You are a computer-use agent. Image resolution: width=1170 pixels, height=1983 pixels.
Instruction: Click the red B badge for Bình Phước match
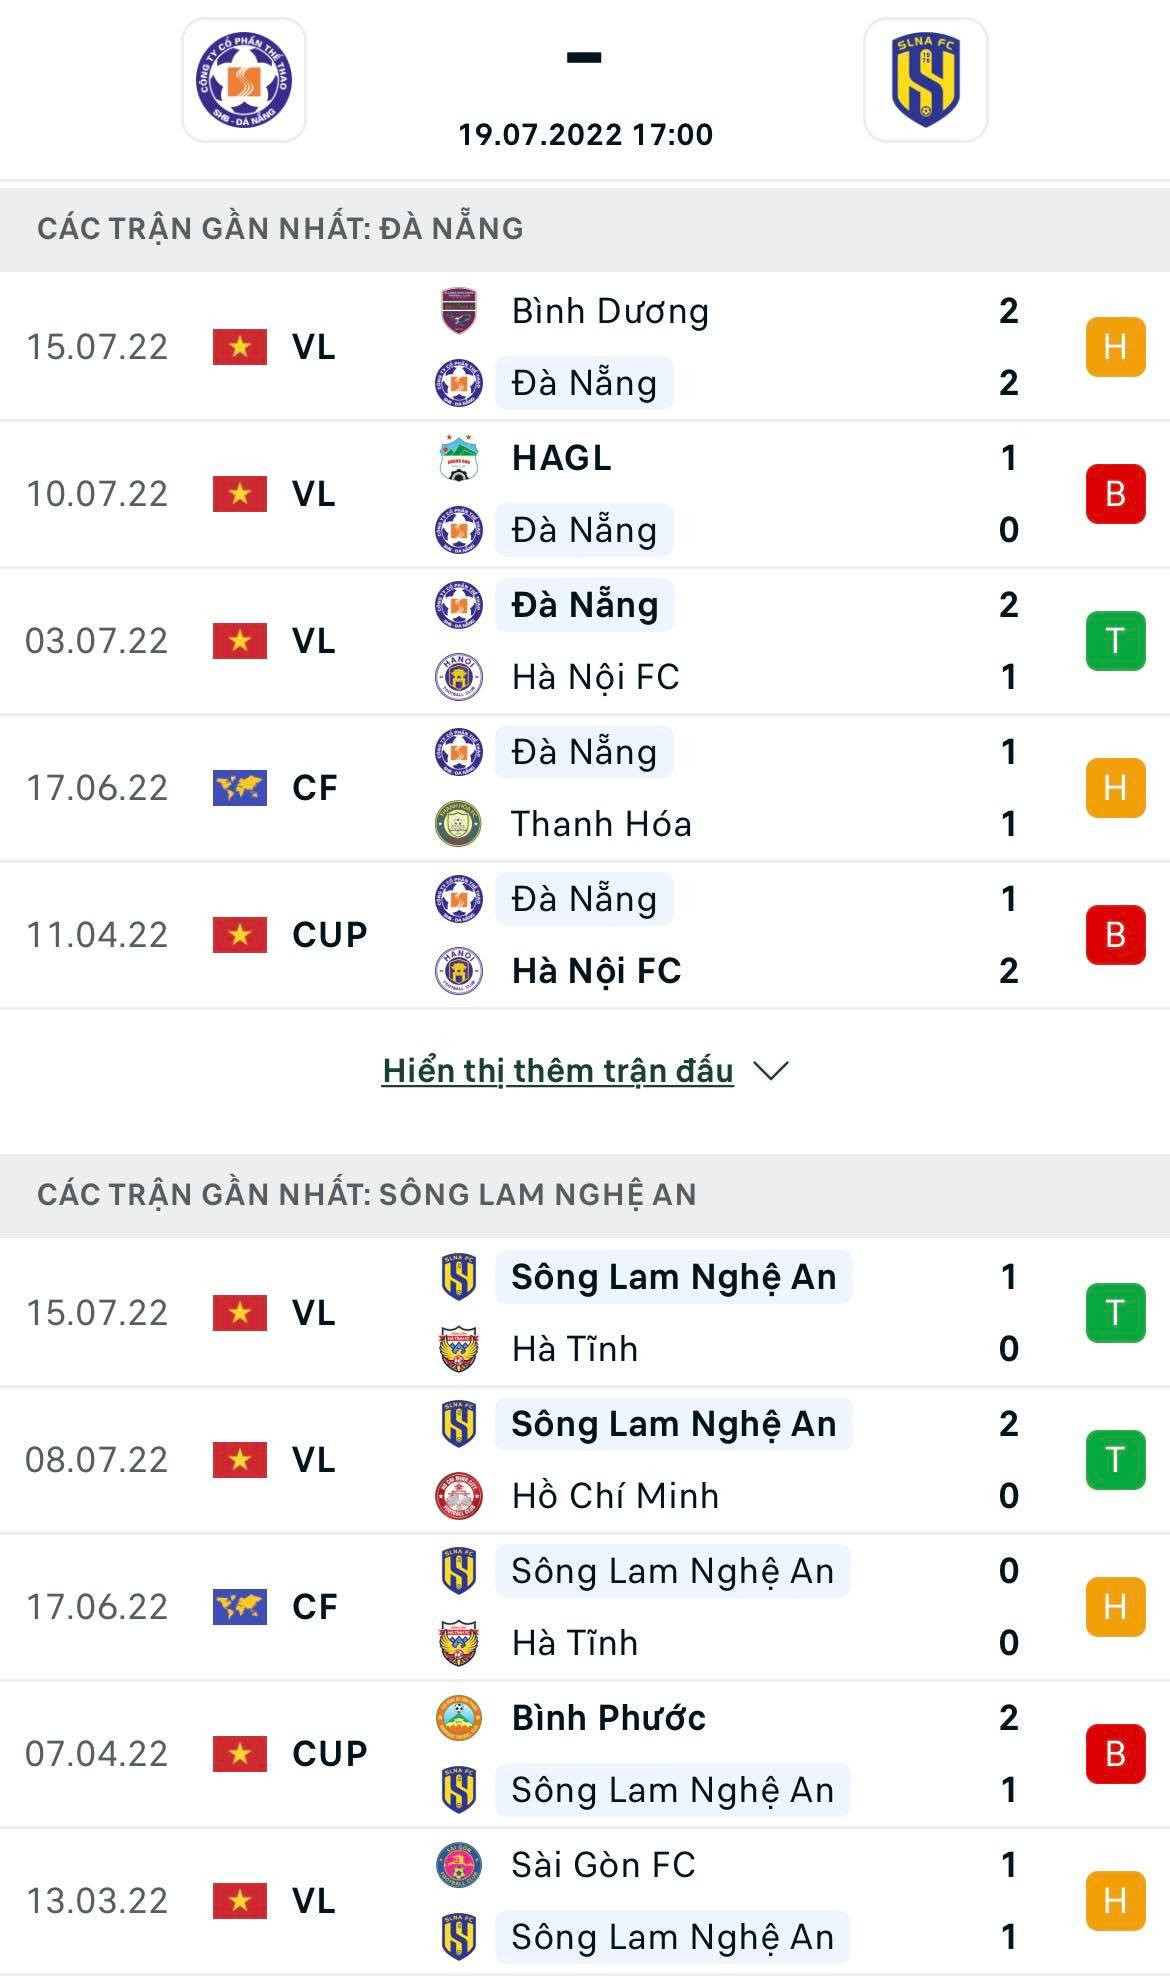click(1115, 1754)
